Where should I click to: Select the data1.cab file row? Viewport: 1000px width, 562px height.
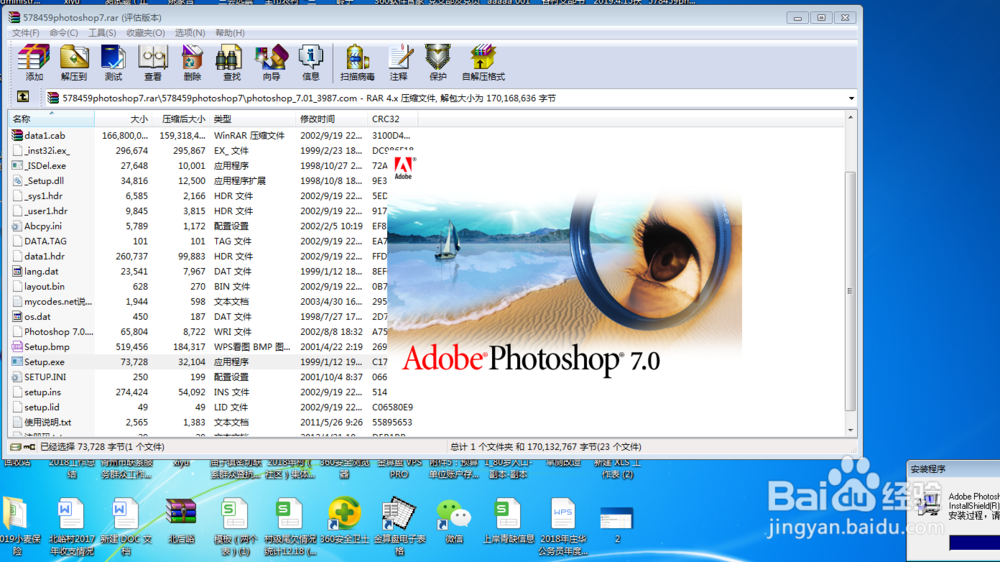214,135
